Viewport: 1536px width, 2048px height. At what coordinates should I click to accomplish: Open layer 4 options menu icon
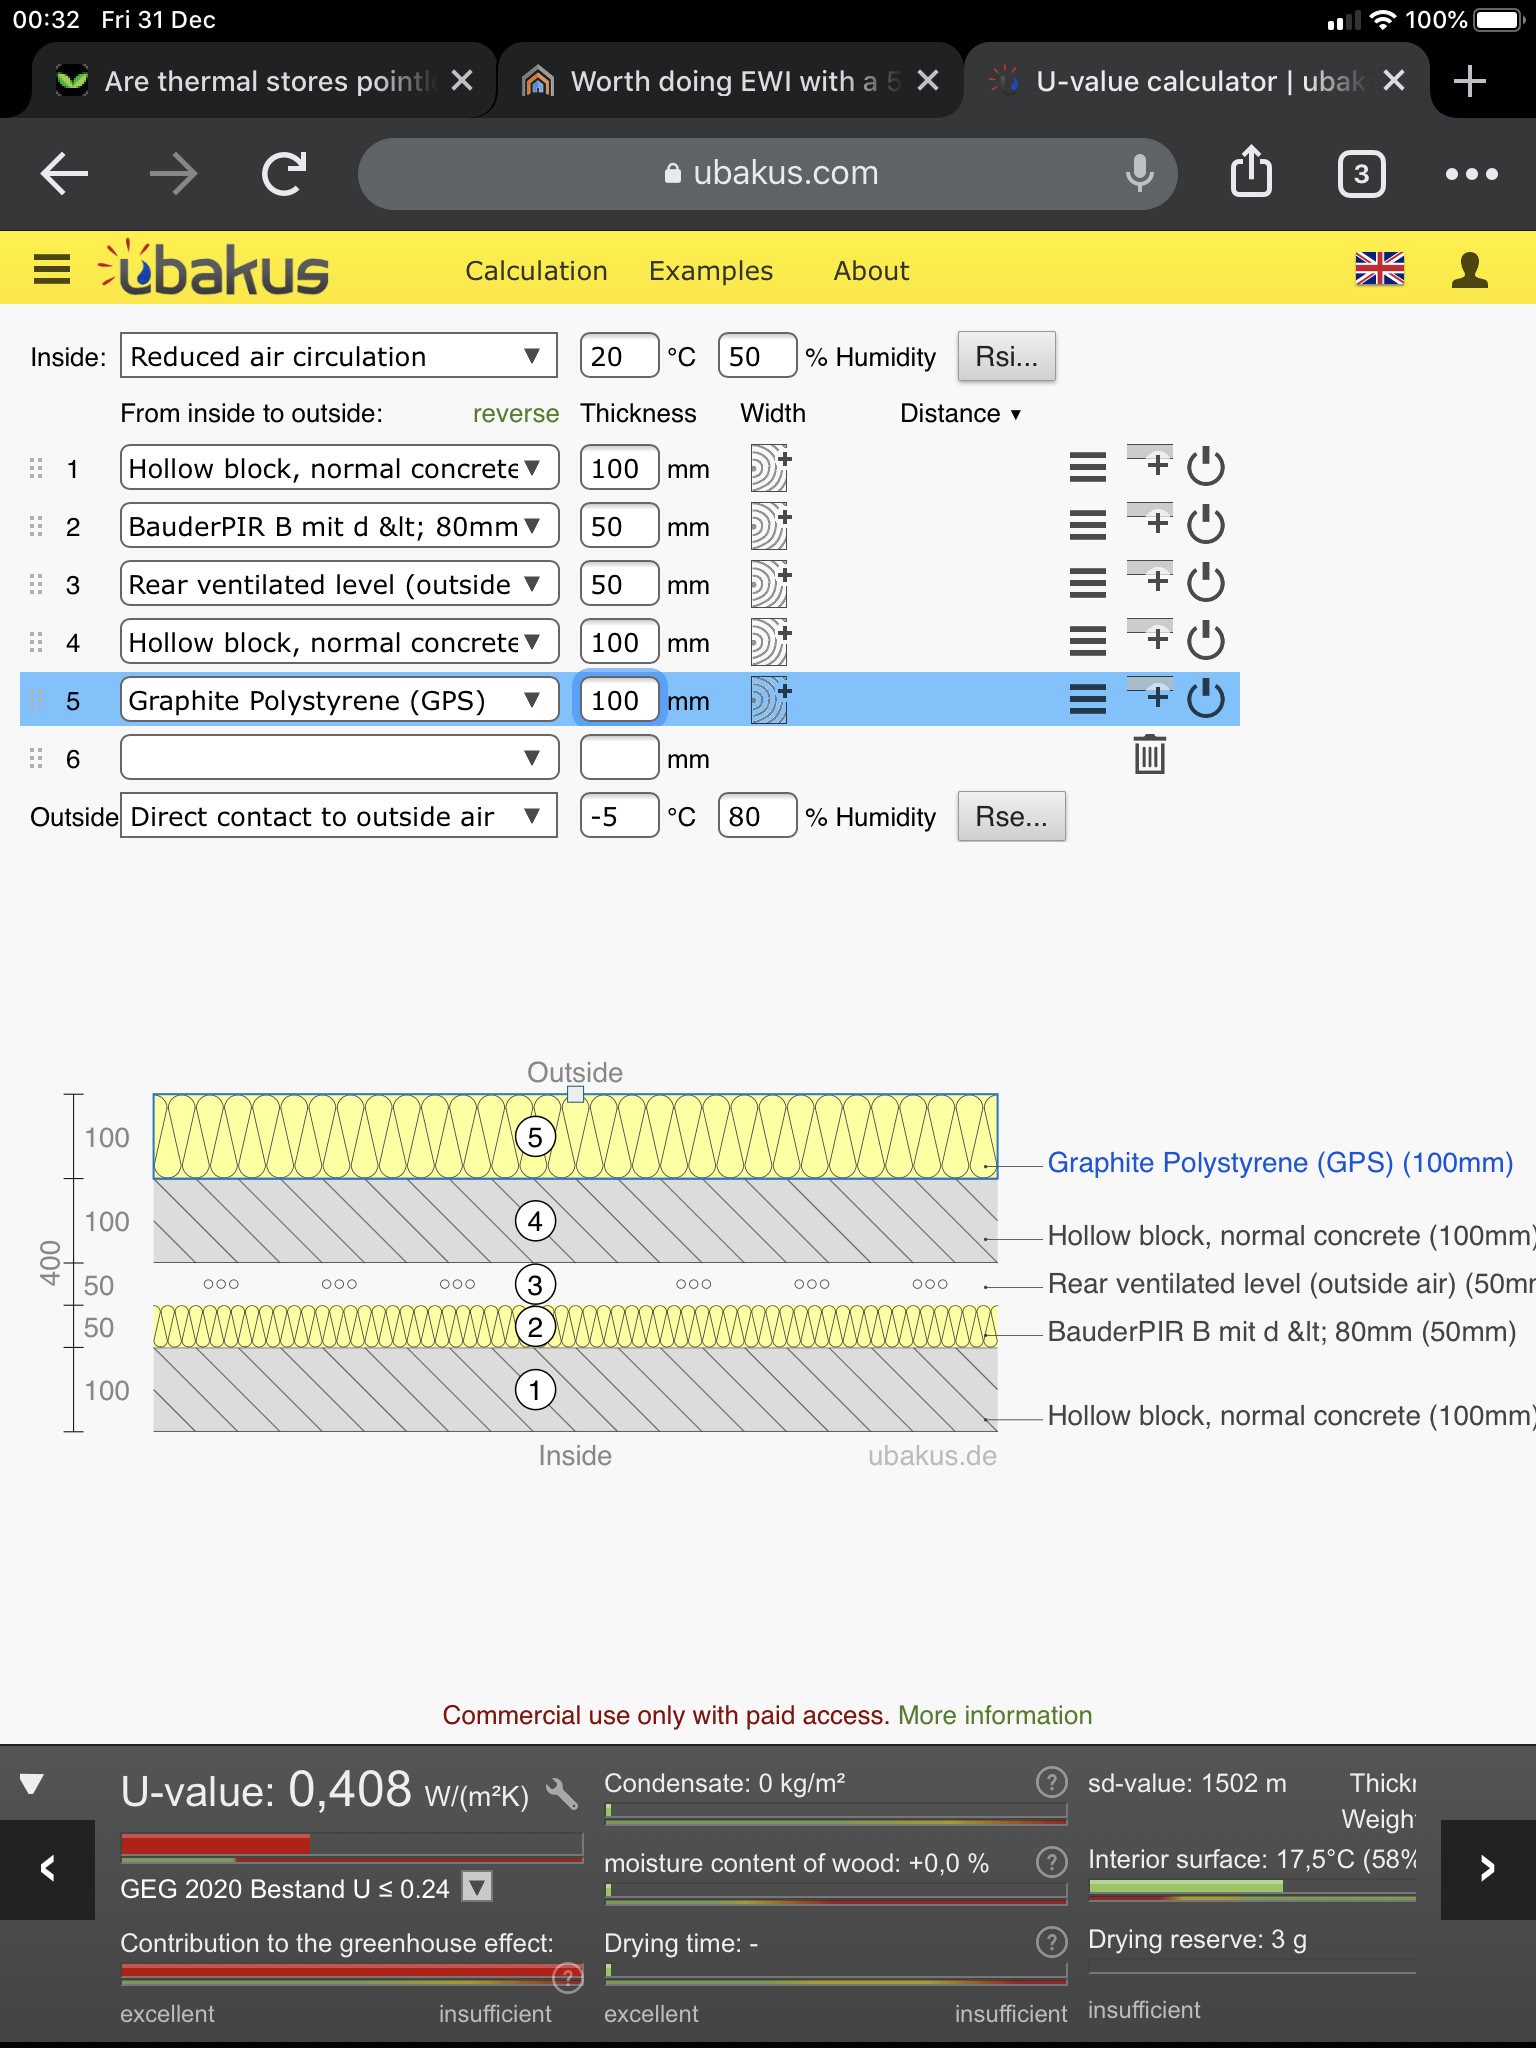tap(1088, 641)
